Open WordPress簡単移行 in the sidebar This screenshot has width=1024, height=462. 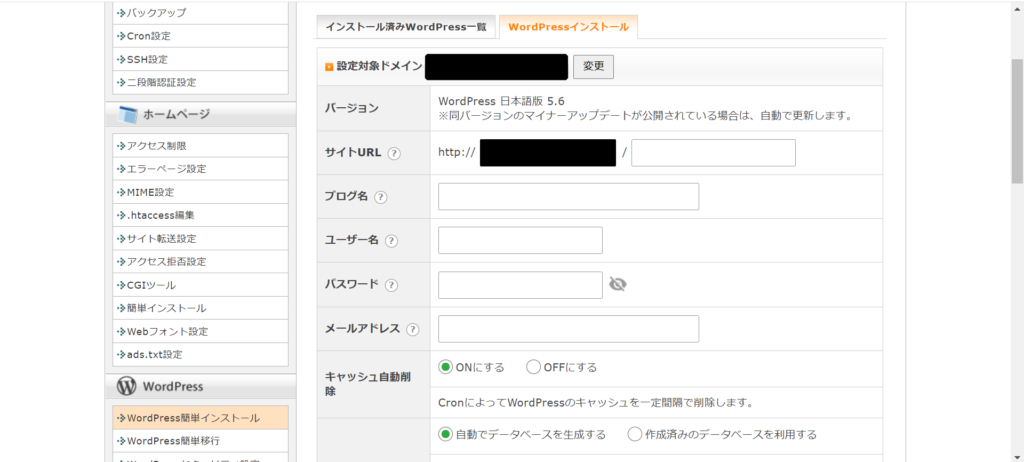coord(200,440)
